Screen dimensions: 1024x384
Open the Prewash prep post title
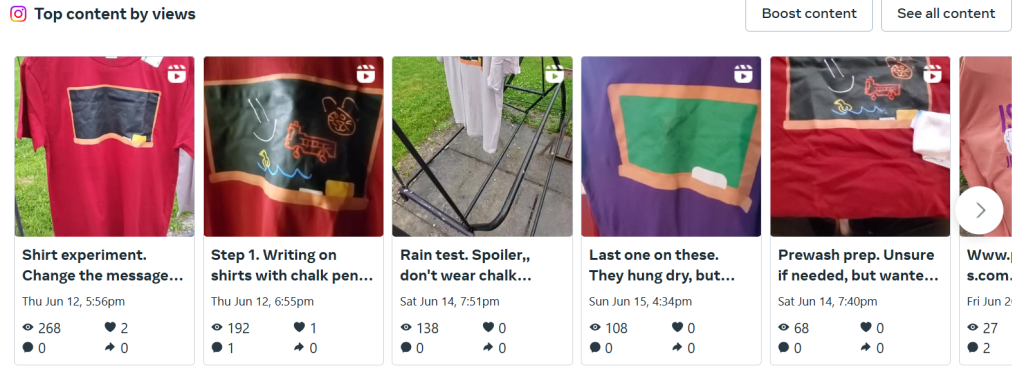coord(856,265)
